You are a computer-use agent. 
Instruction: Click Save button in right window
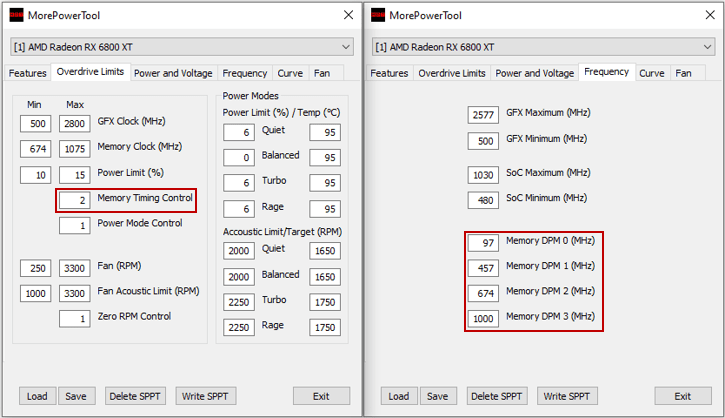pos(438,396)
